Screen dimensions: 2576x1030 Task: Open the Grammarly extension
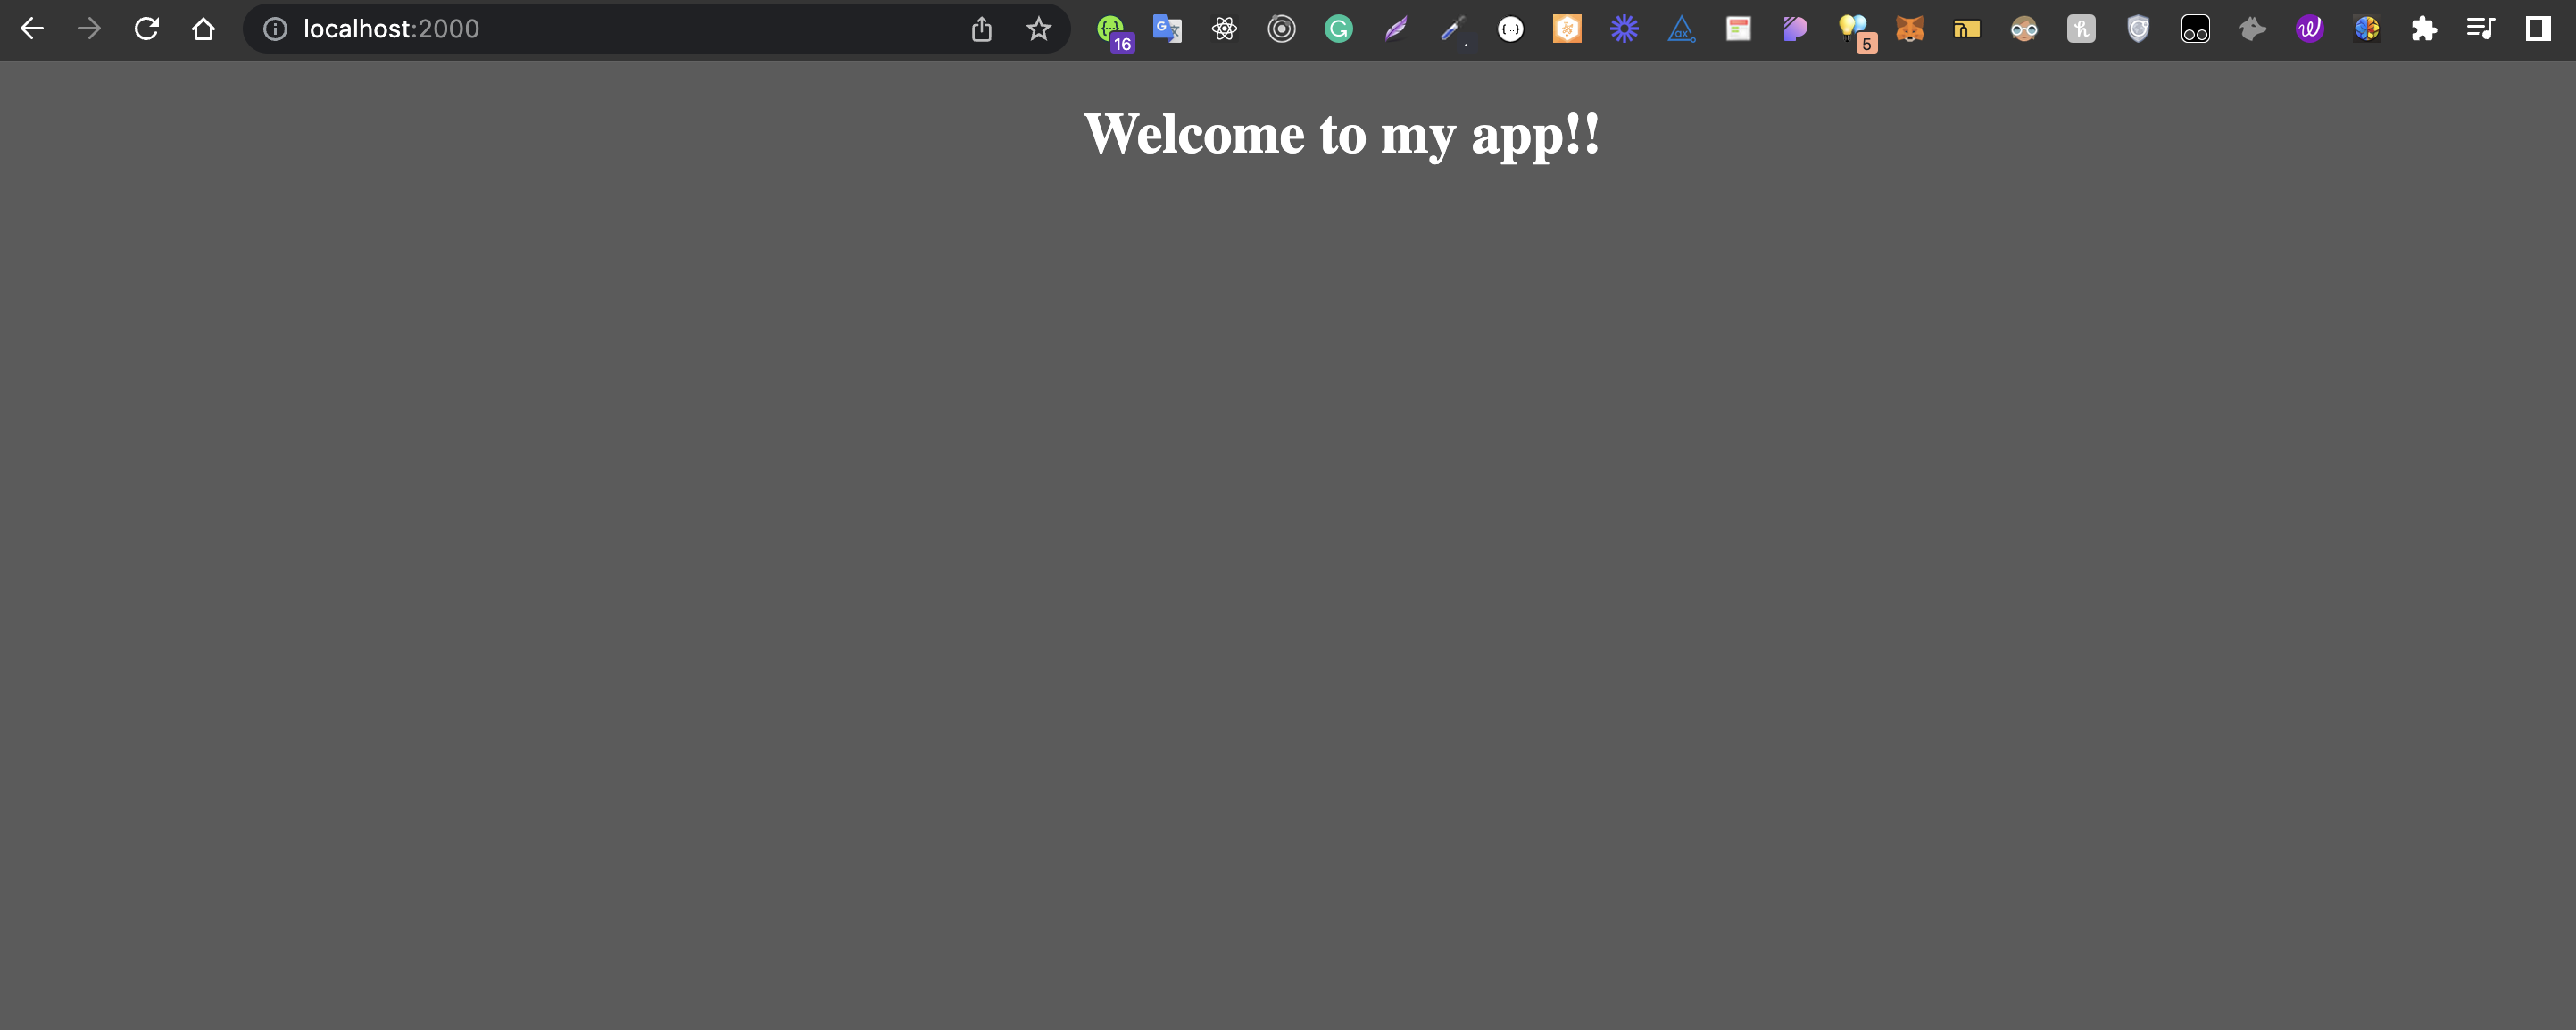point(1338,29)
